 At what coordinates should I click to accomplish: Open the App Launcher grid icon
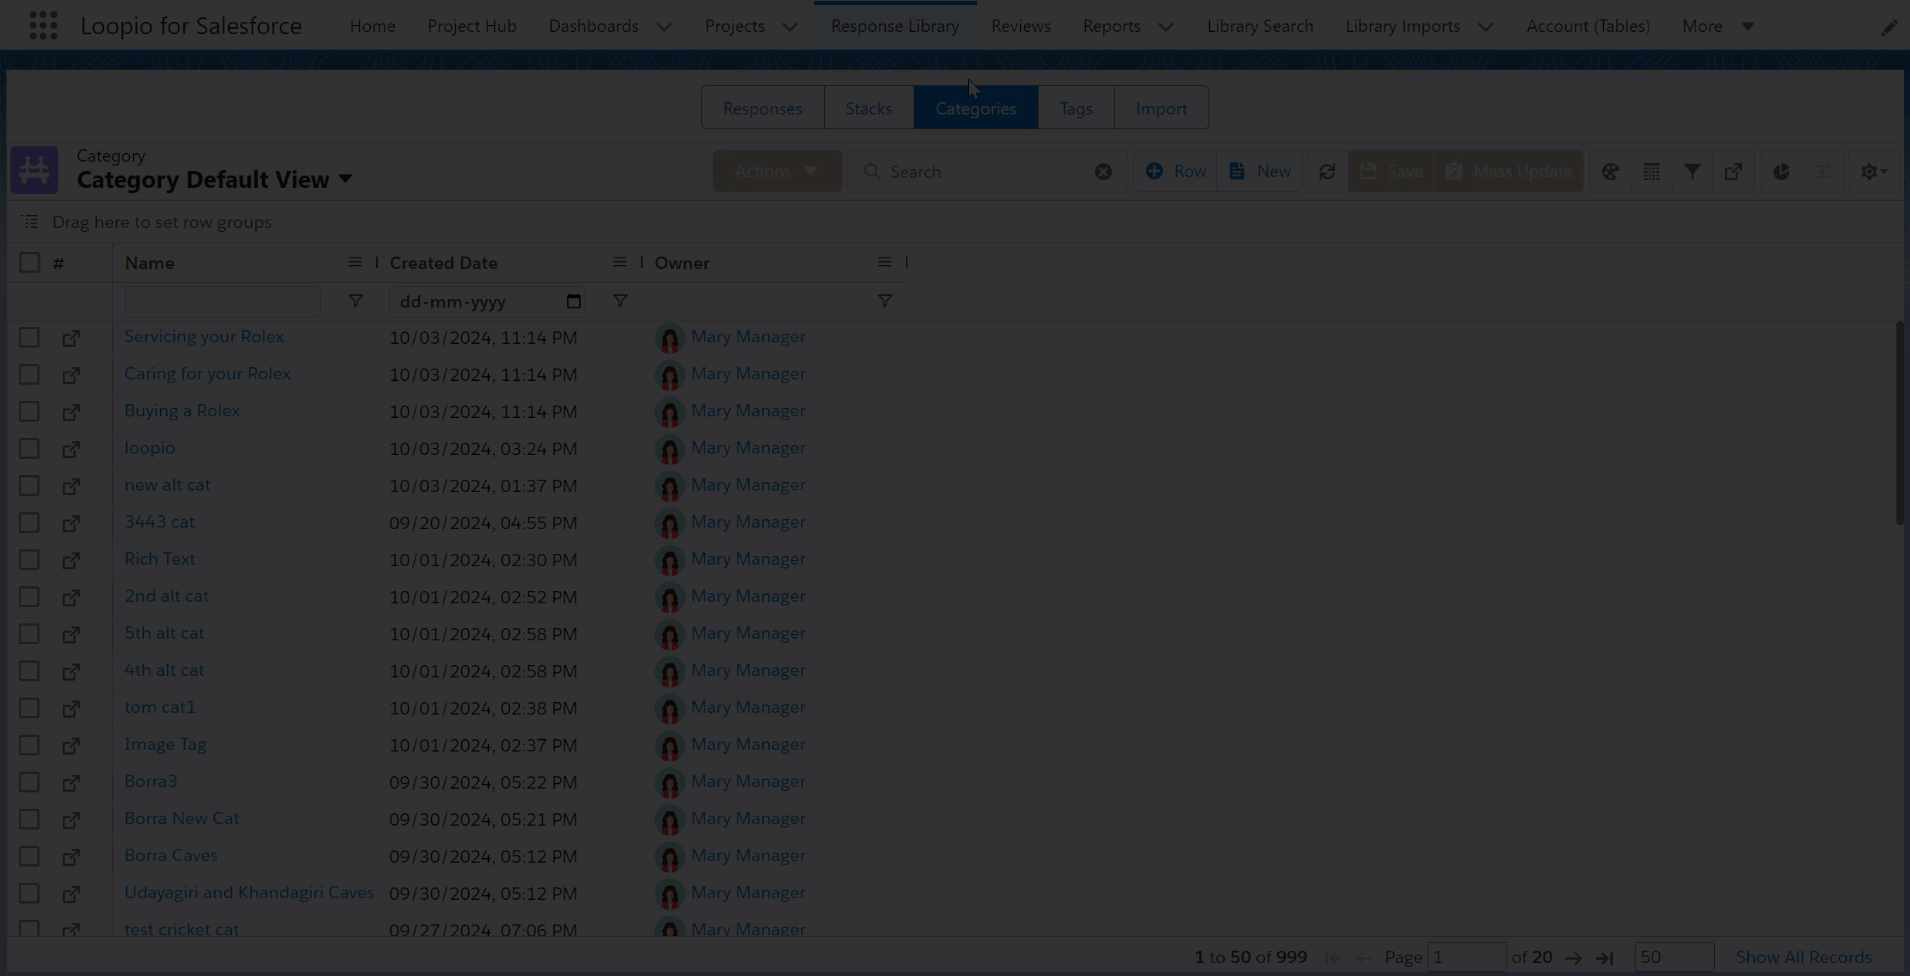coord(43,25)
